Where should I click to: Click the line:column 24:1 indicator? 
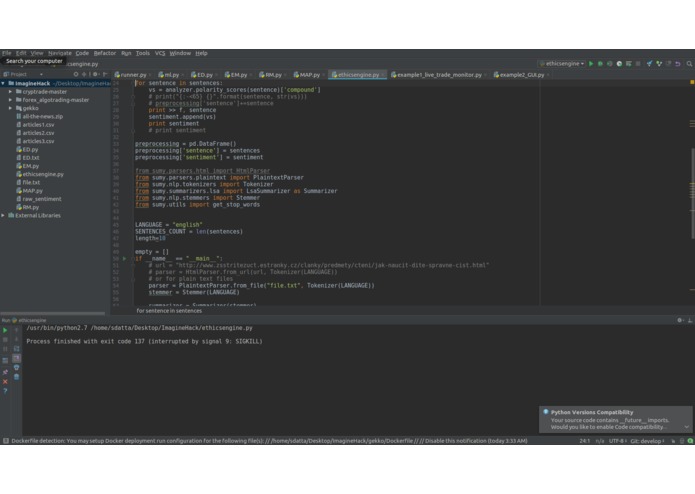point(585,441)
